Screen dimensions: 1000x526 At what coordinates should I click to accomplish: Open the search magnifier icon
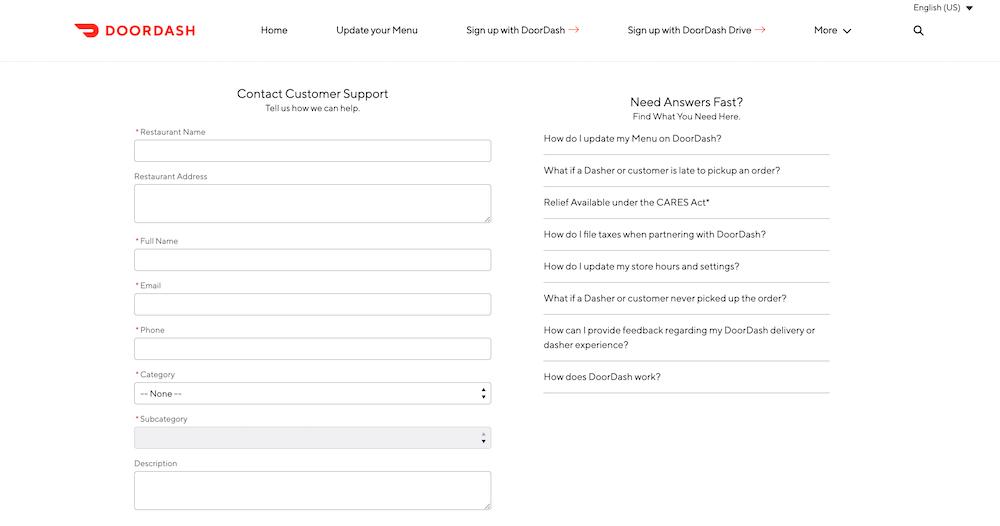[x=918, y=30]
